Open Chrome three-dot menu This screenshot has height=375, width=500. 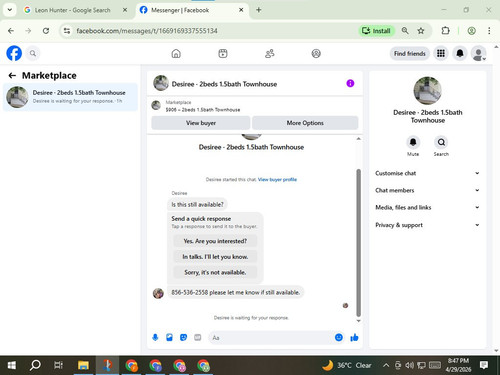click(489, 31)
